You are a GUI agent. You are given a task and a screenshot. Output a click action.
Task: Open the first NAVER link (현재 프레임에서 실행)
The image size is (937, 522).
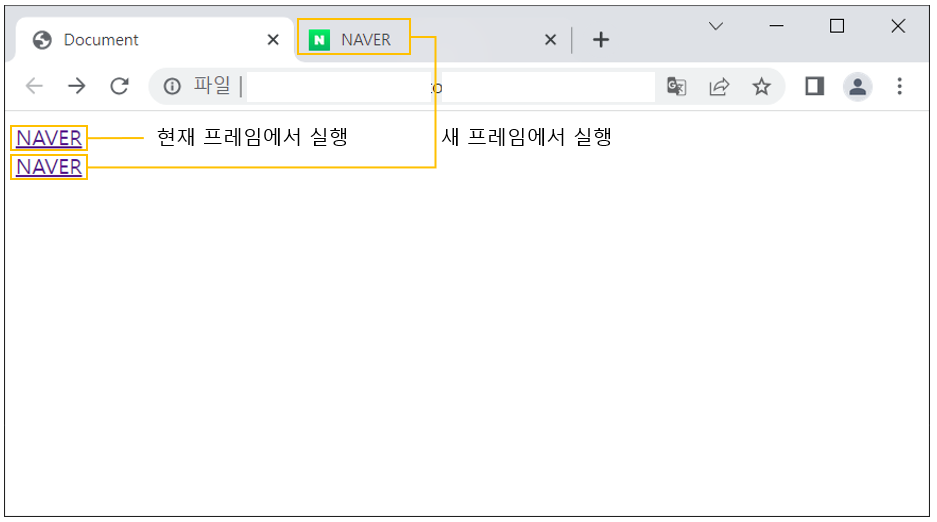[x=49, y=138]
